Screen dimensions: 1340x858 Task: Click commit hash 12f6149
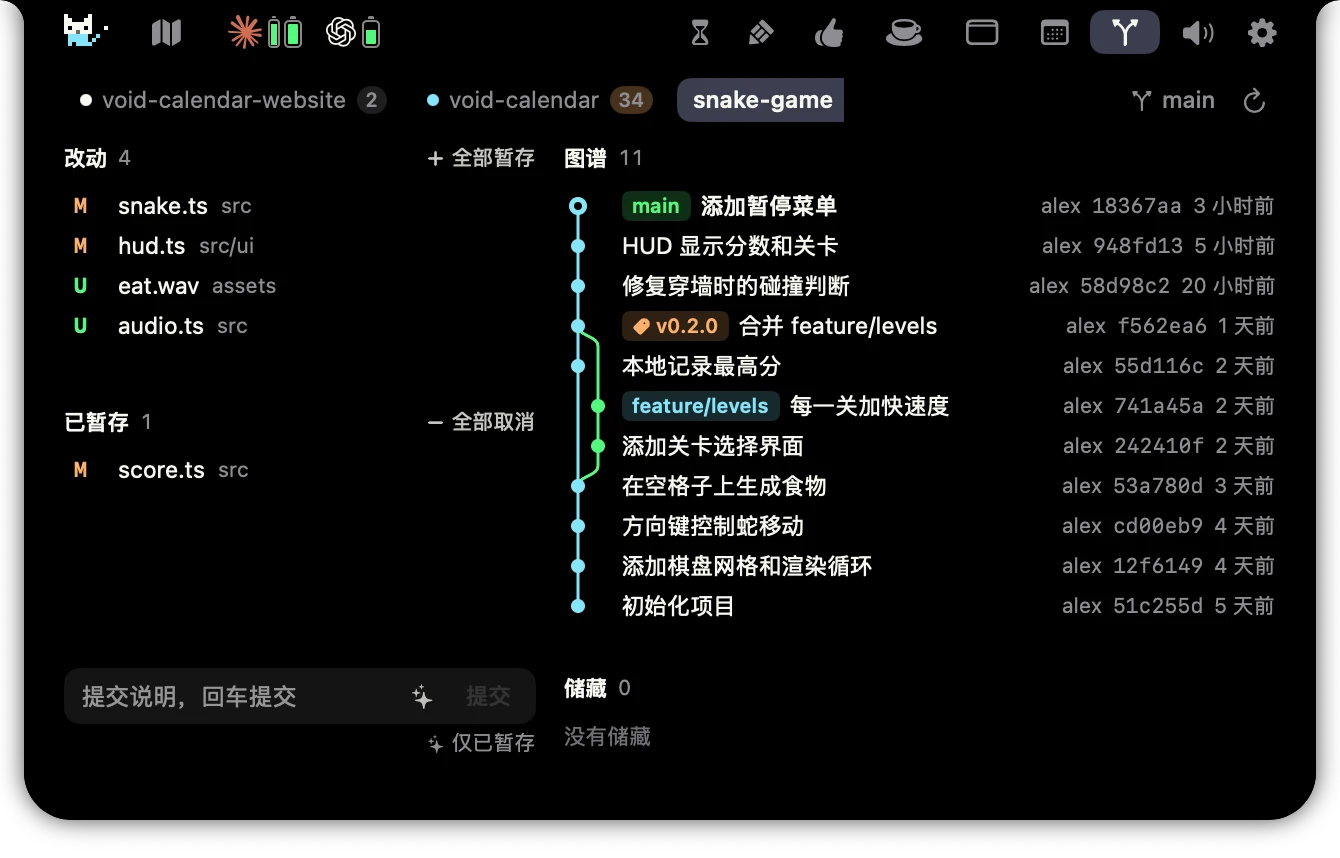1158,566
